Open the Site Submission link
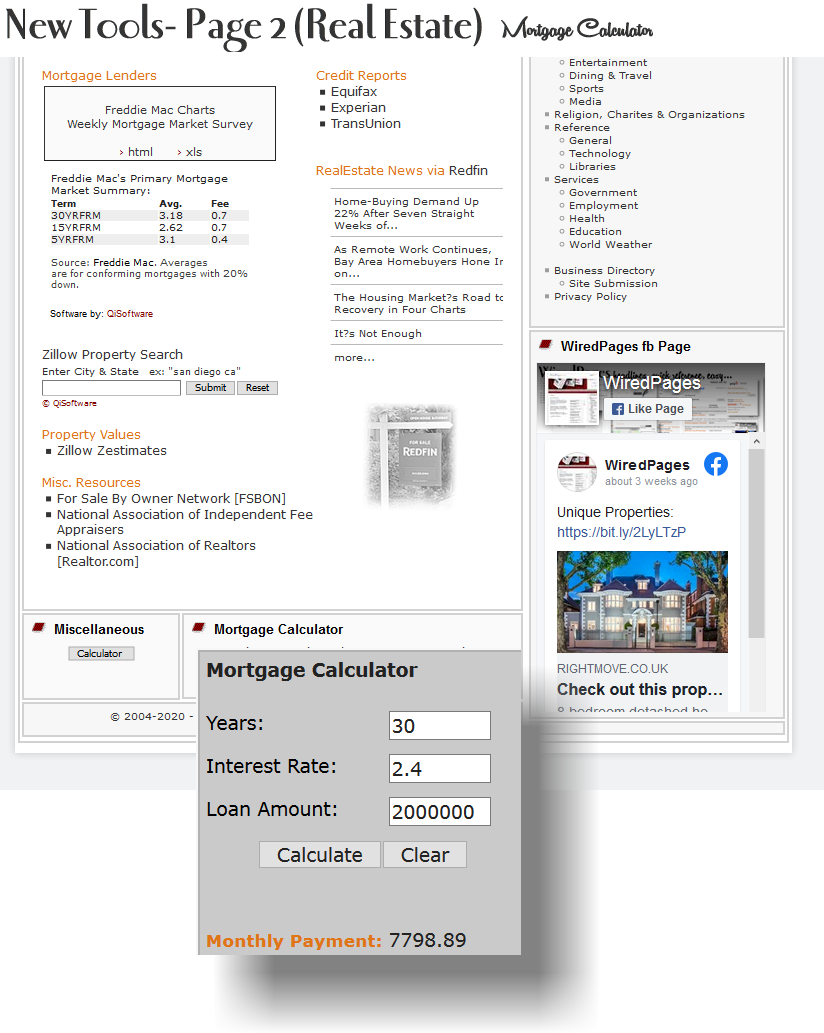 613,283
